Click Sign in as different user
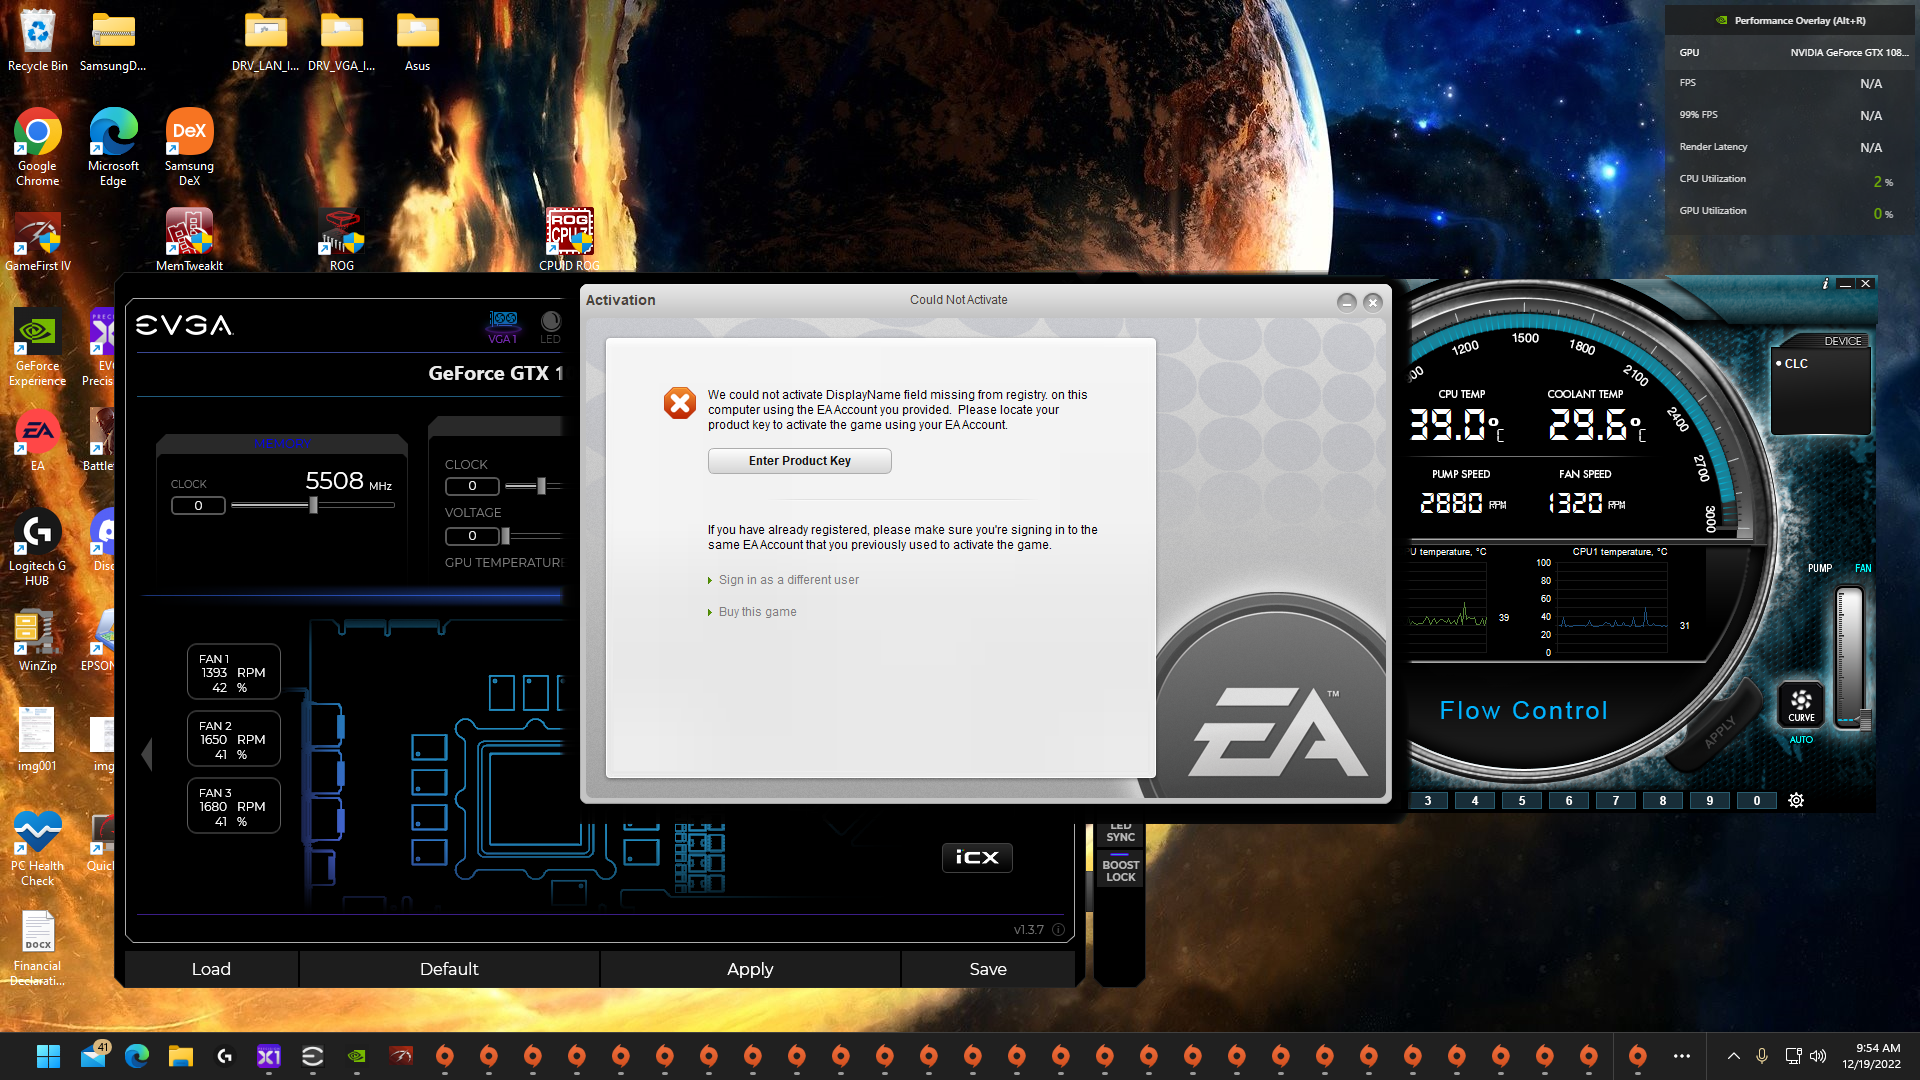The image size is (1920, 1080). tap(788, 580)
